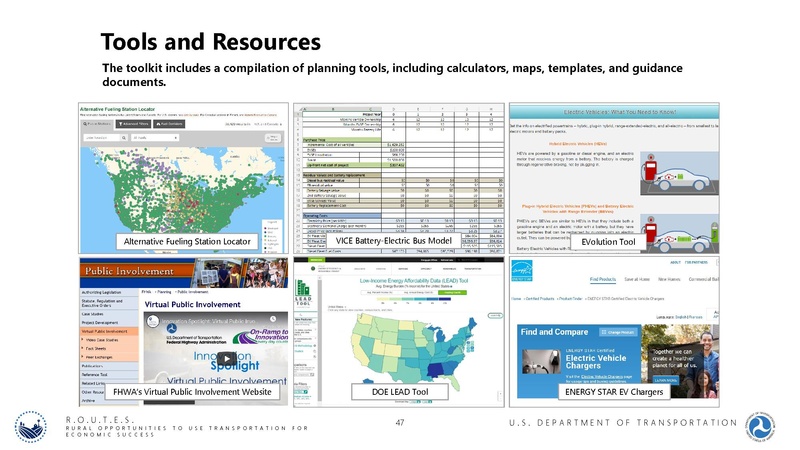This screenshot has height=450, width=800.
Task: Play the Innovation Spotlight video
Action: click(x=227, y=358)
